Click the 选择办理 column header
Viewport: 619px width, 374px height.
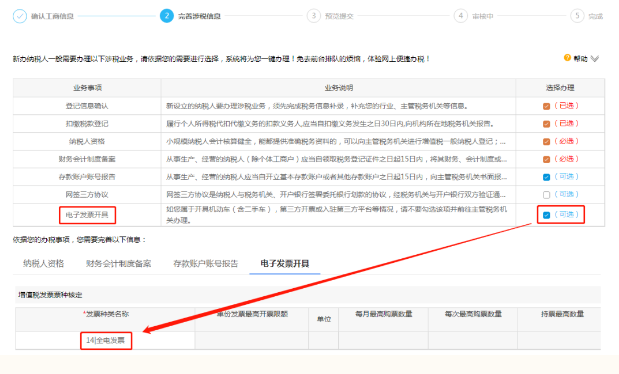tap(560, 88)
